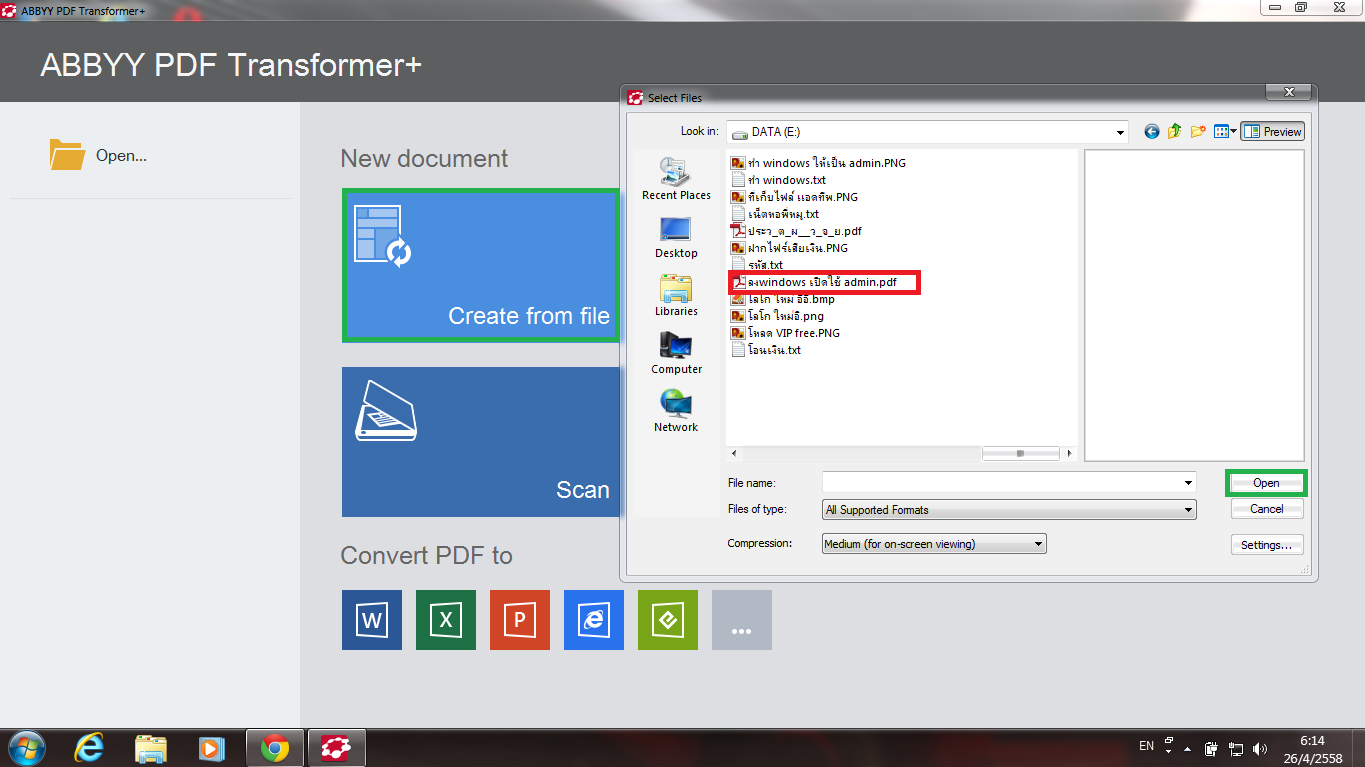
Task: Go up one folder level
Action: 1174,131
